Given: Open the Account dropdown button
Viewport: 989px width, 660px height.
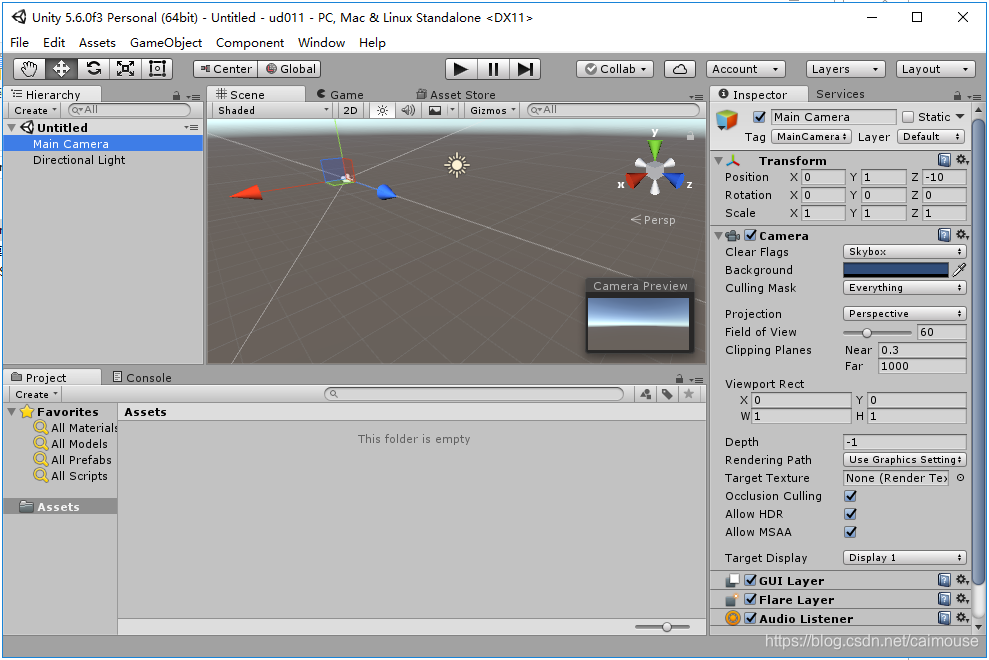Looking at the screenshot, I should tap(746, 69).
